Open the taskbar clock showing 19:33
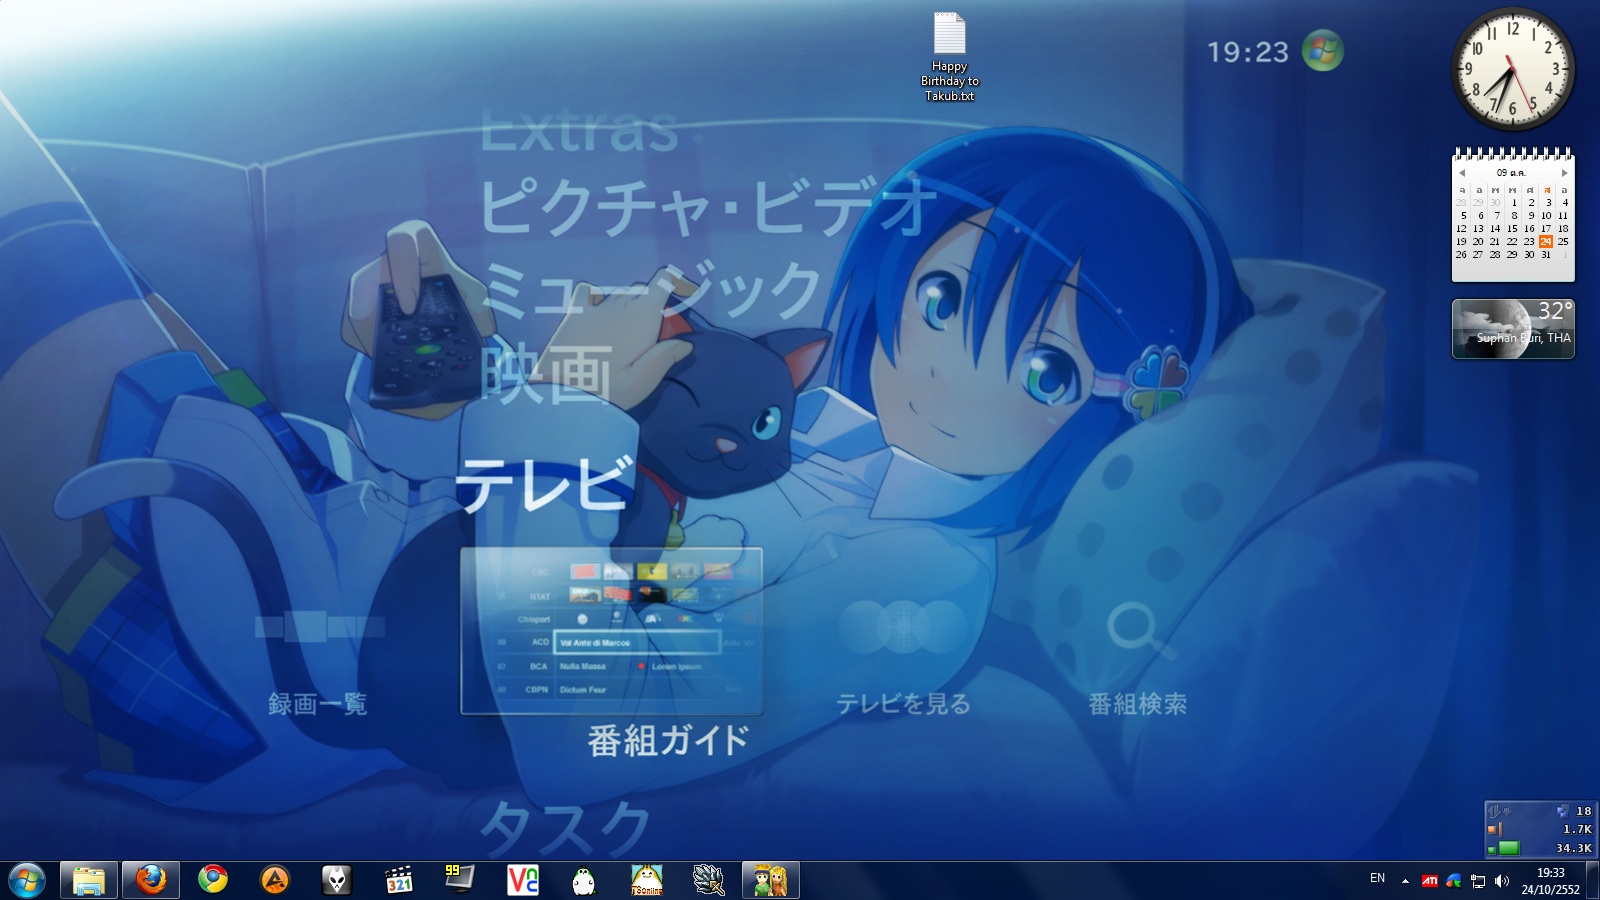Screen dimensions: 1600x900 (1550, 881)
